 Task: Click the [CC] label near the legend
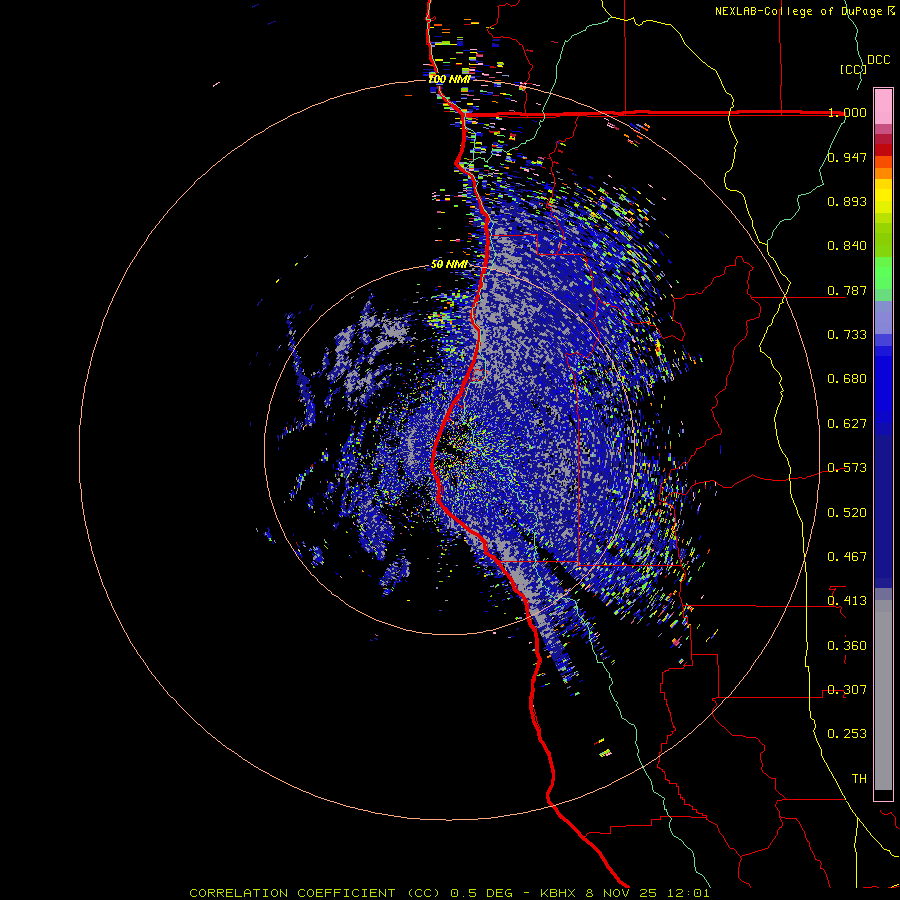point(852,69)
